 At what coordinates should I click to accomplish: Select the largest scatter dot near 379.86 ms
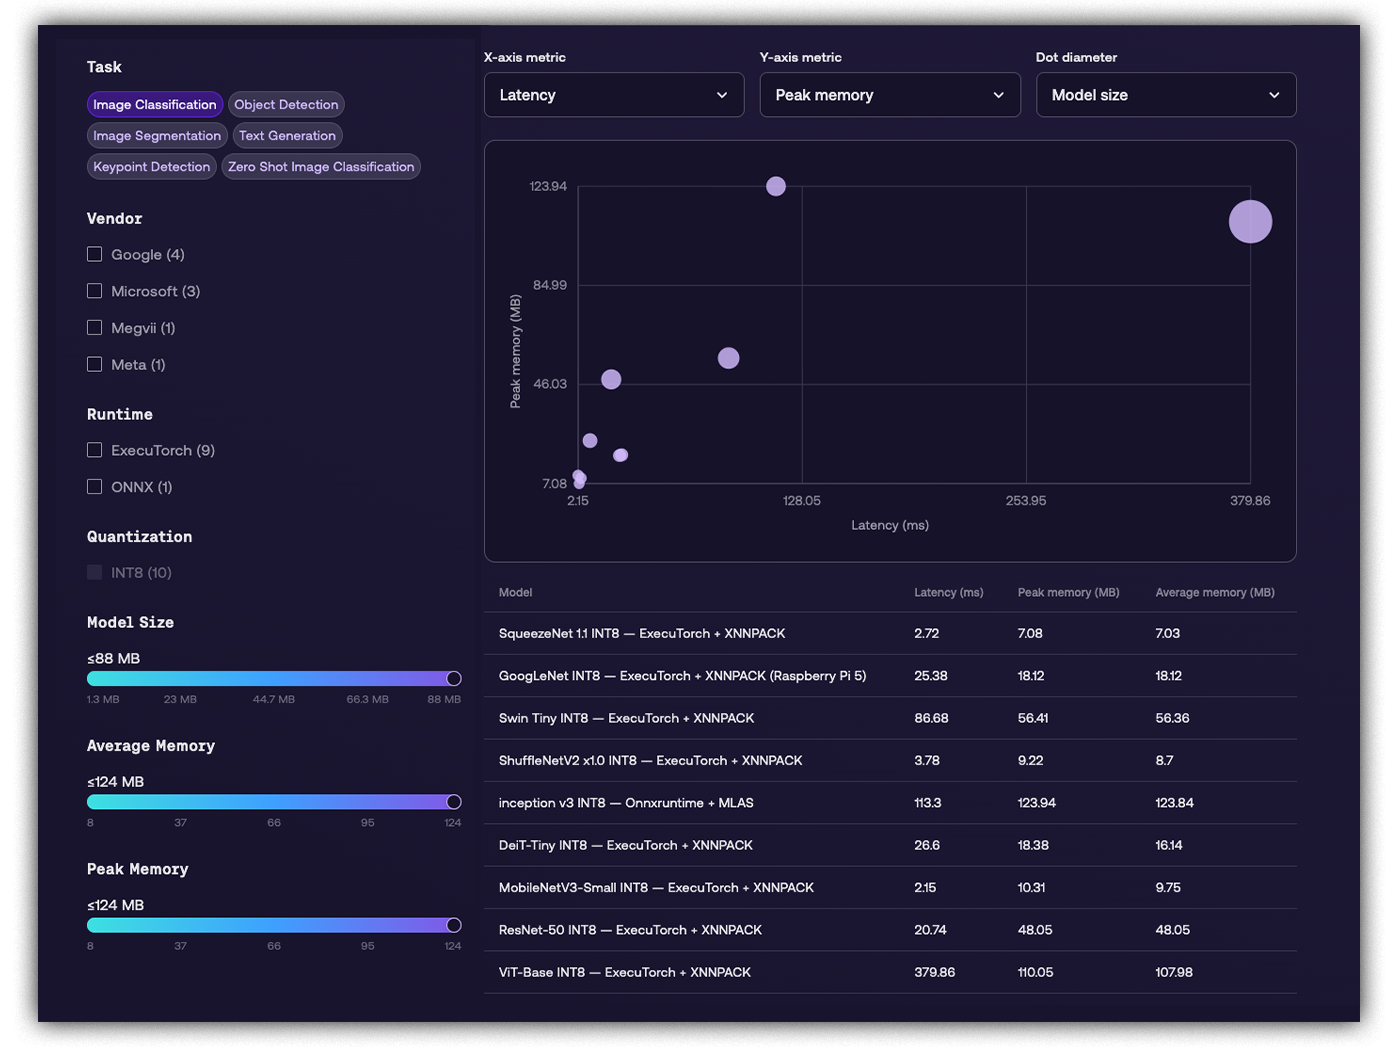pos(1250,222)
